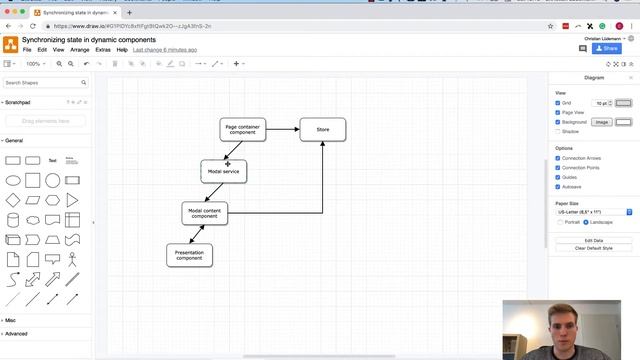Open the US-Letter paper size dropdown

(x=594, y=212)
